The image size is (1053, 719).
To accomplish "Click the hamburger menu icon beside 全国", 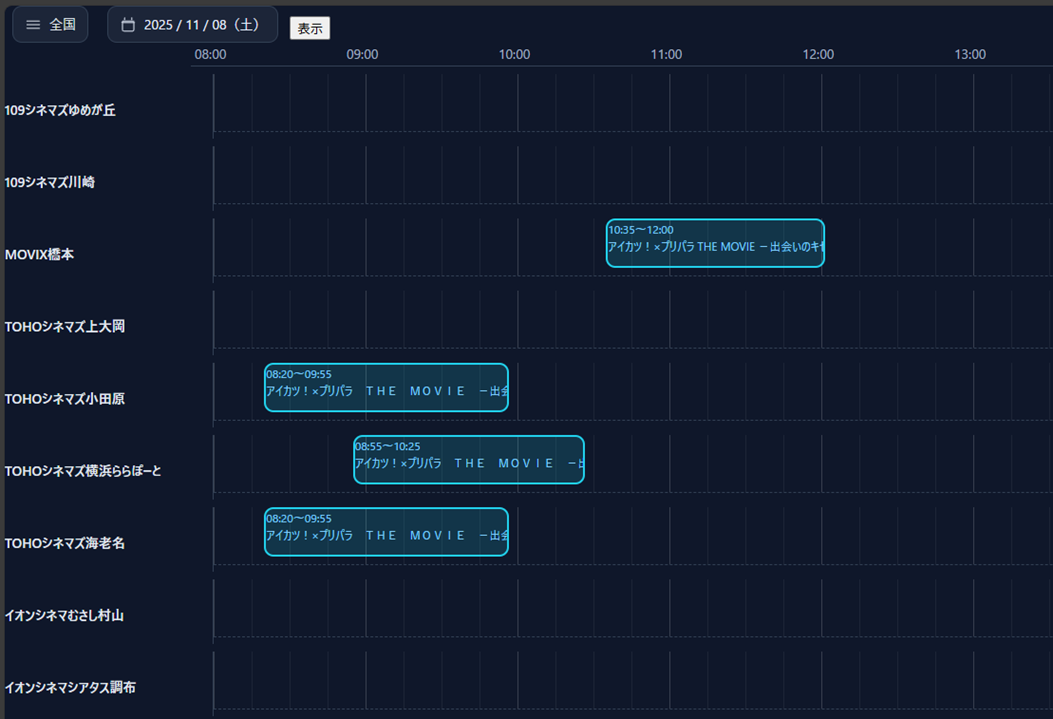I will 33,25.
